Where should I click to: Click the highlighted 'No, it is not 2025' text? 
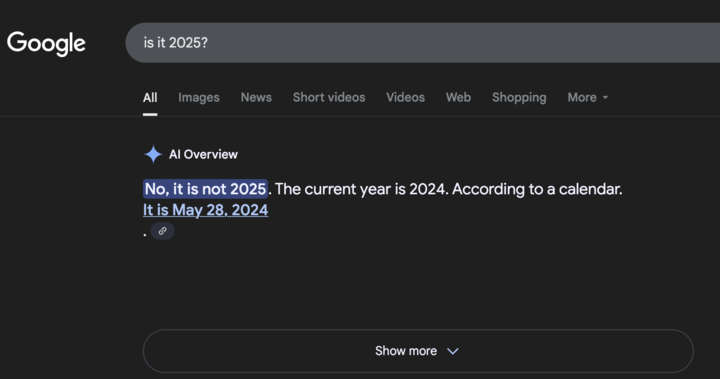pyautogui.click(x=205, y=189)
